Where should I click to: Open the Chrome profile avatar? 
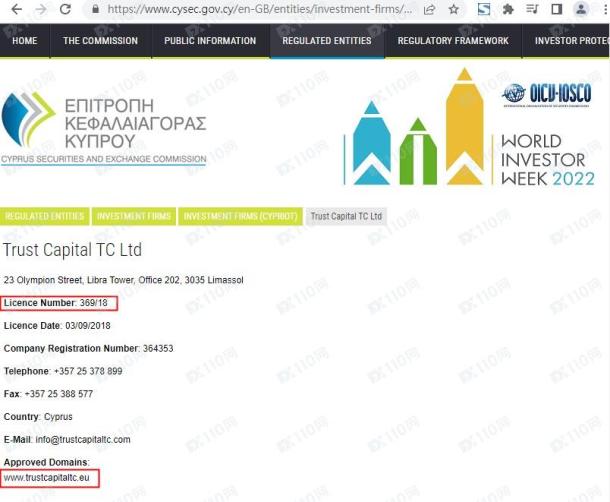tap(581, 9)
